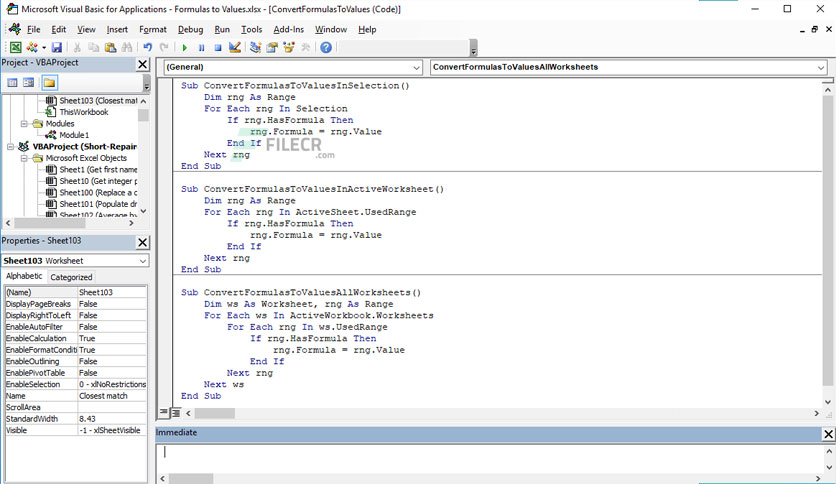Open Find with the binoculars icon

[x=127, y=47]
